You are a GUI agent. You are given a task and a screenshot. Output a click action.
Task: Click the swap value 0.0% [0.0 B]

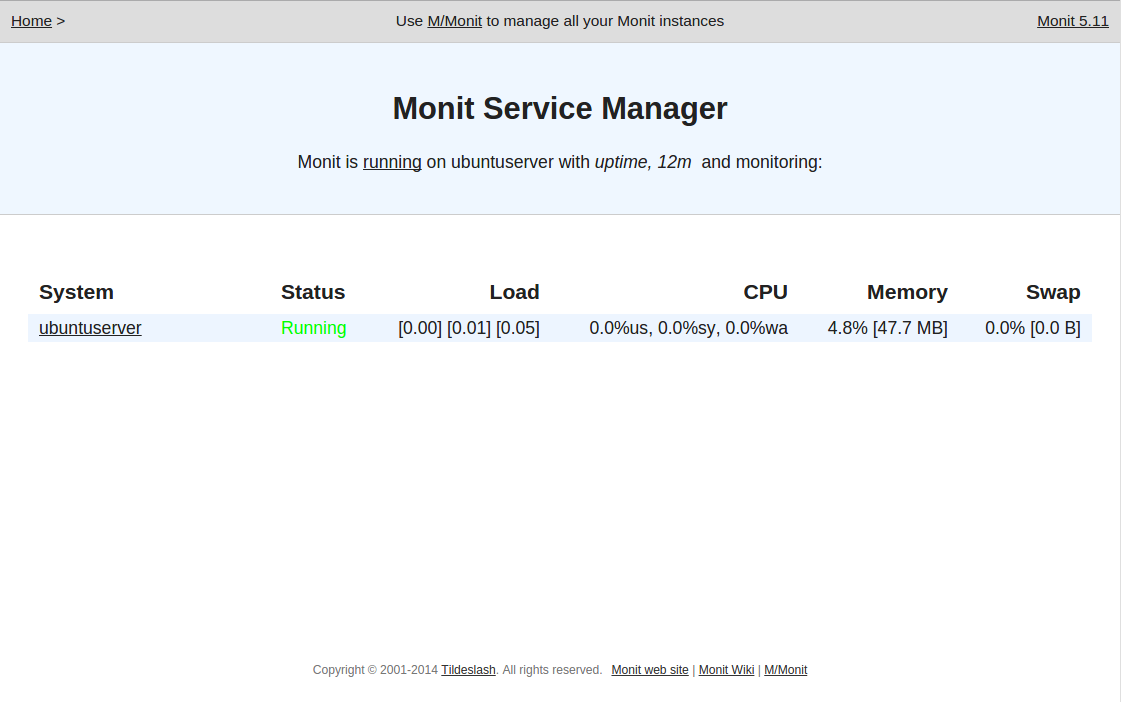click(1032, 328)
